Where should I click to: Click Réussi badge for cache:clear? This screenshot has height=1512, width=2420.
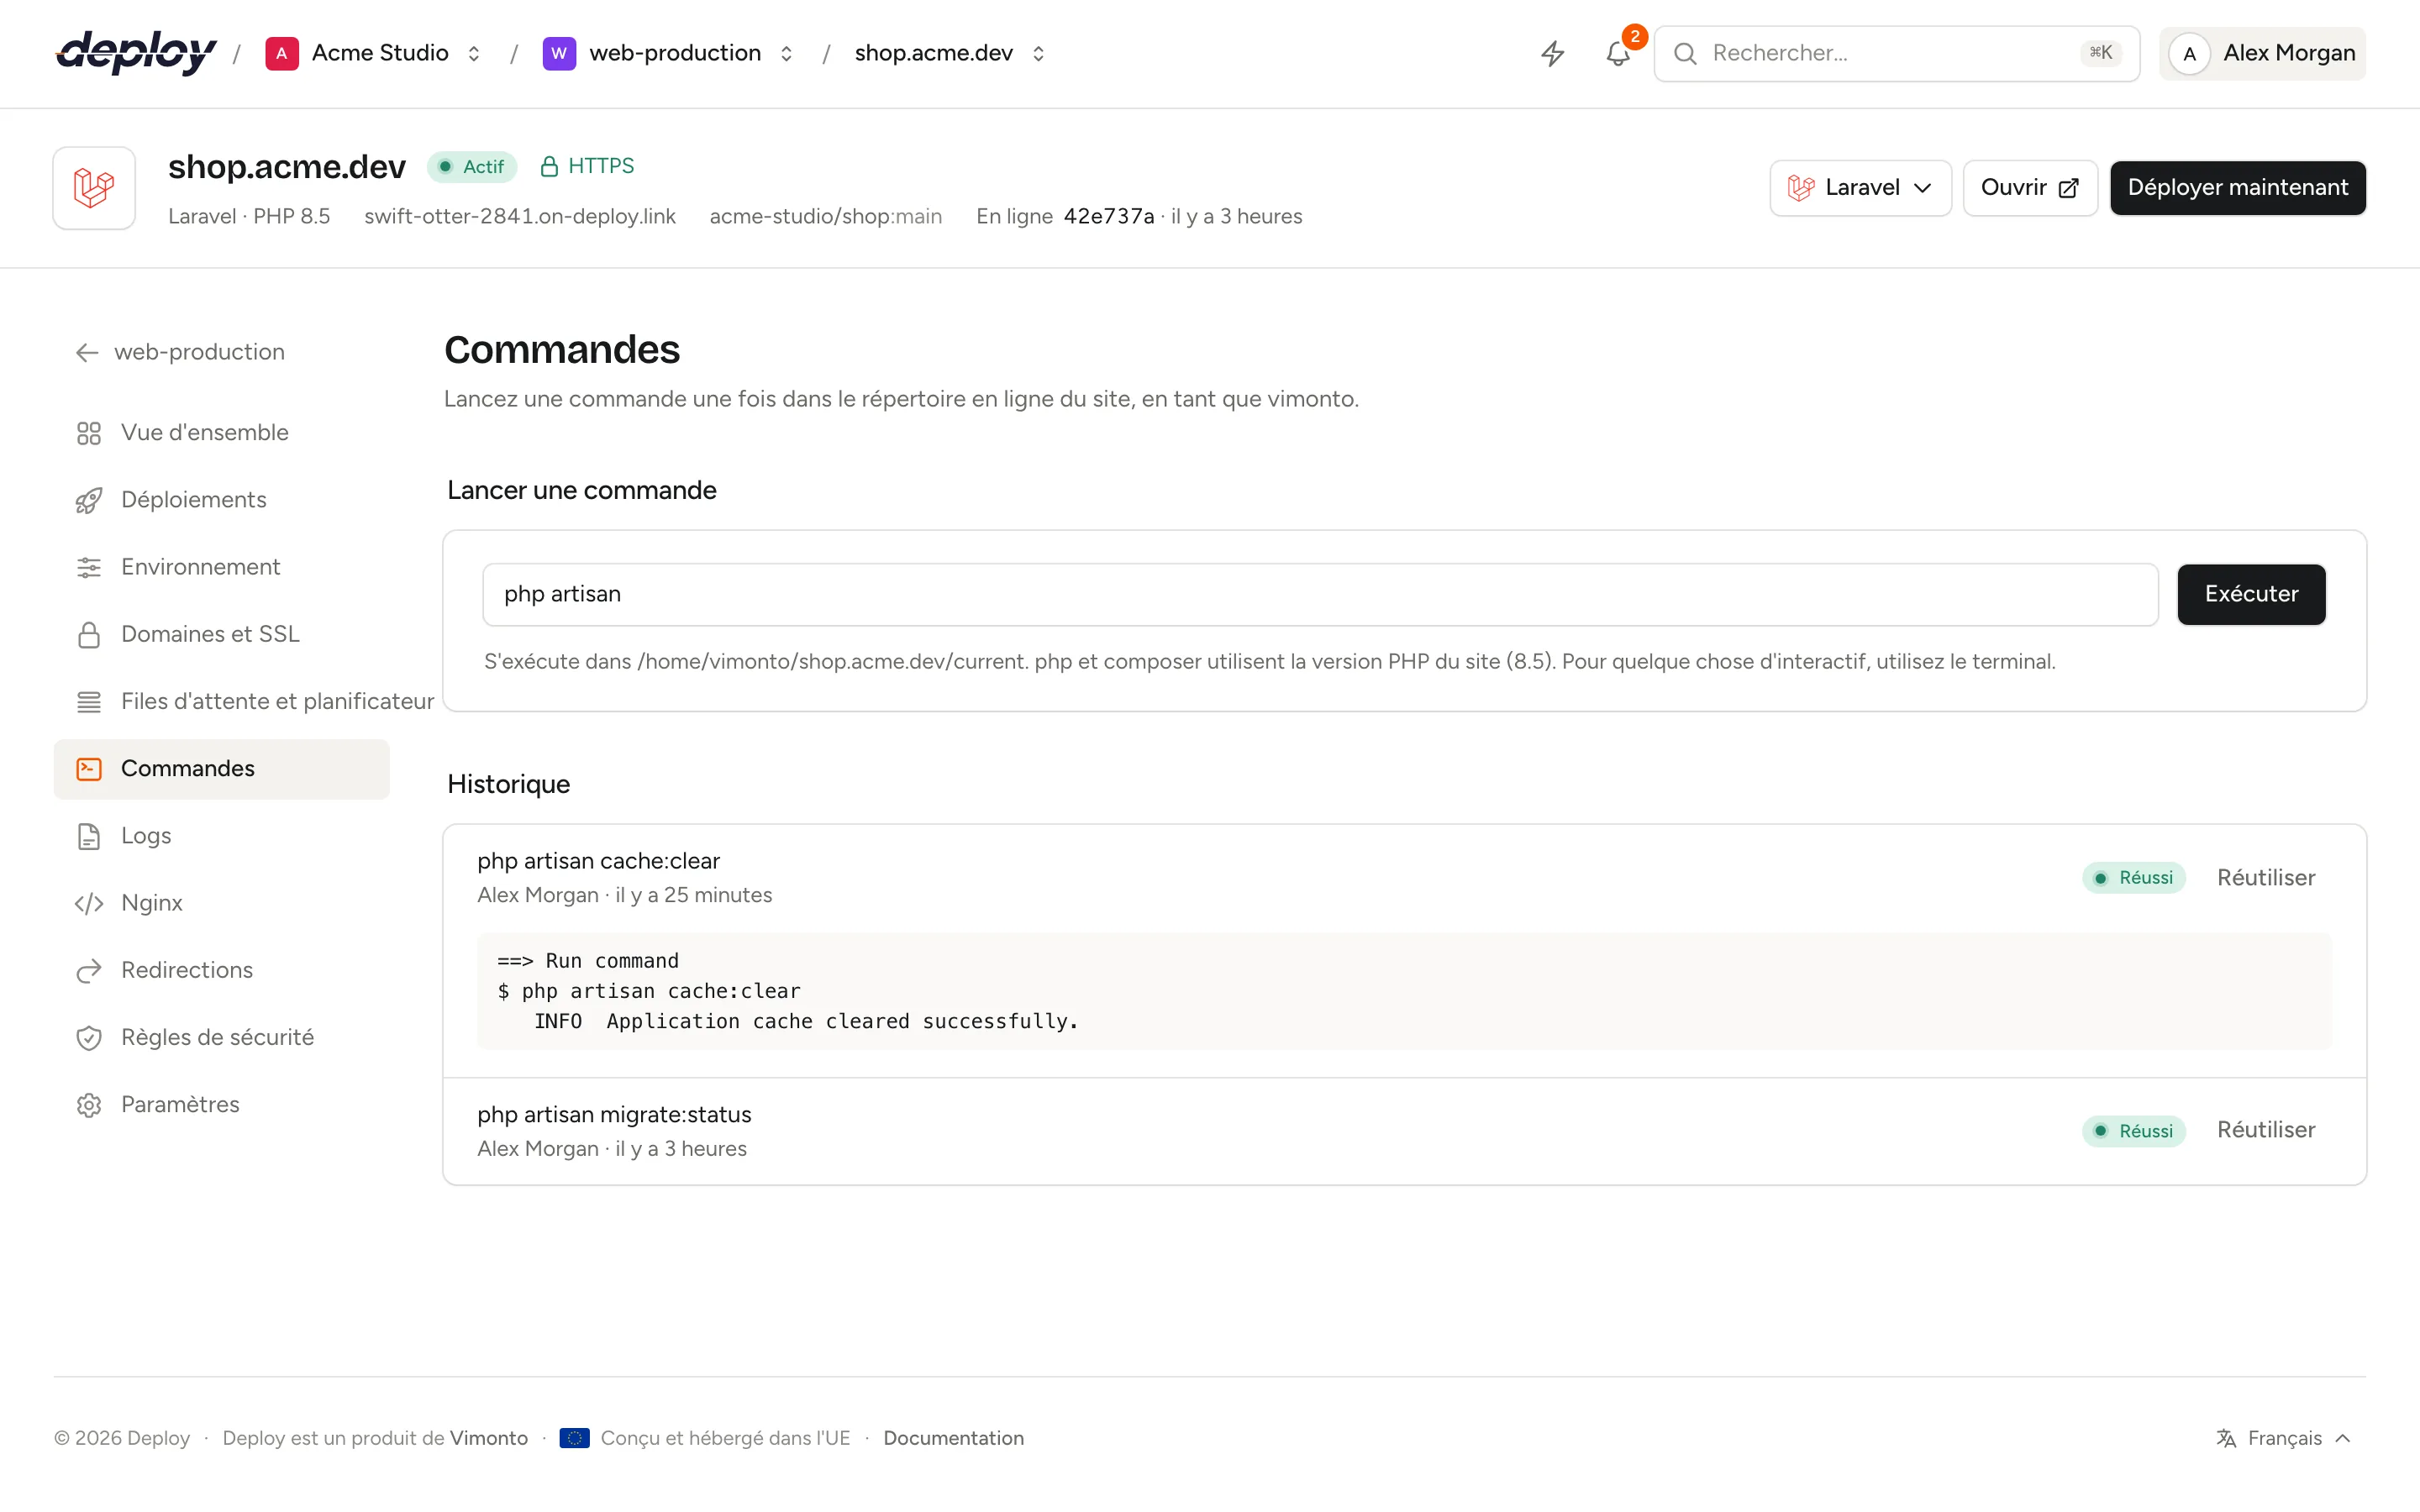tap(2134, 878)
